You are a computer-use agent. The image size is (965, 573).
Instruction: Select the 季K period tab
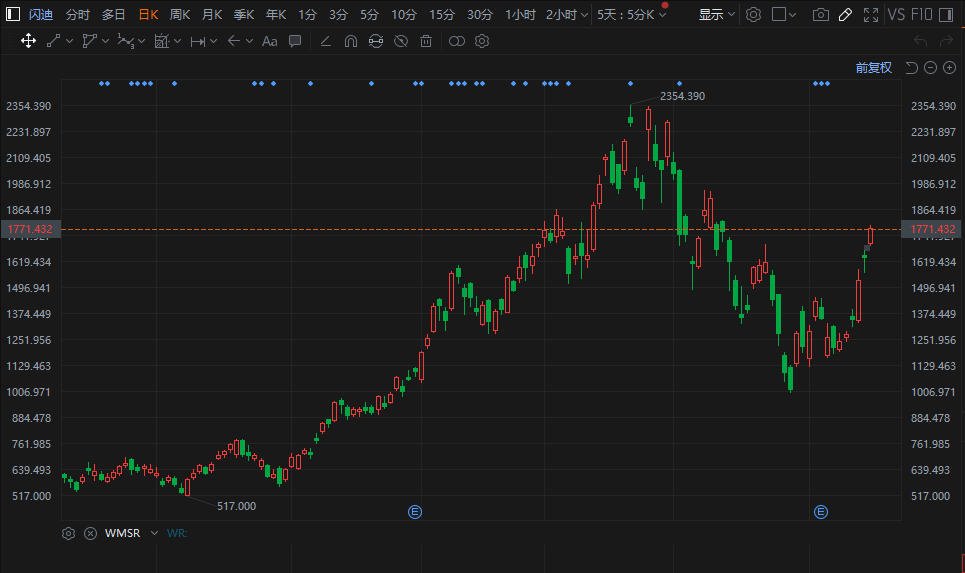coord(244,14)
